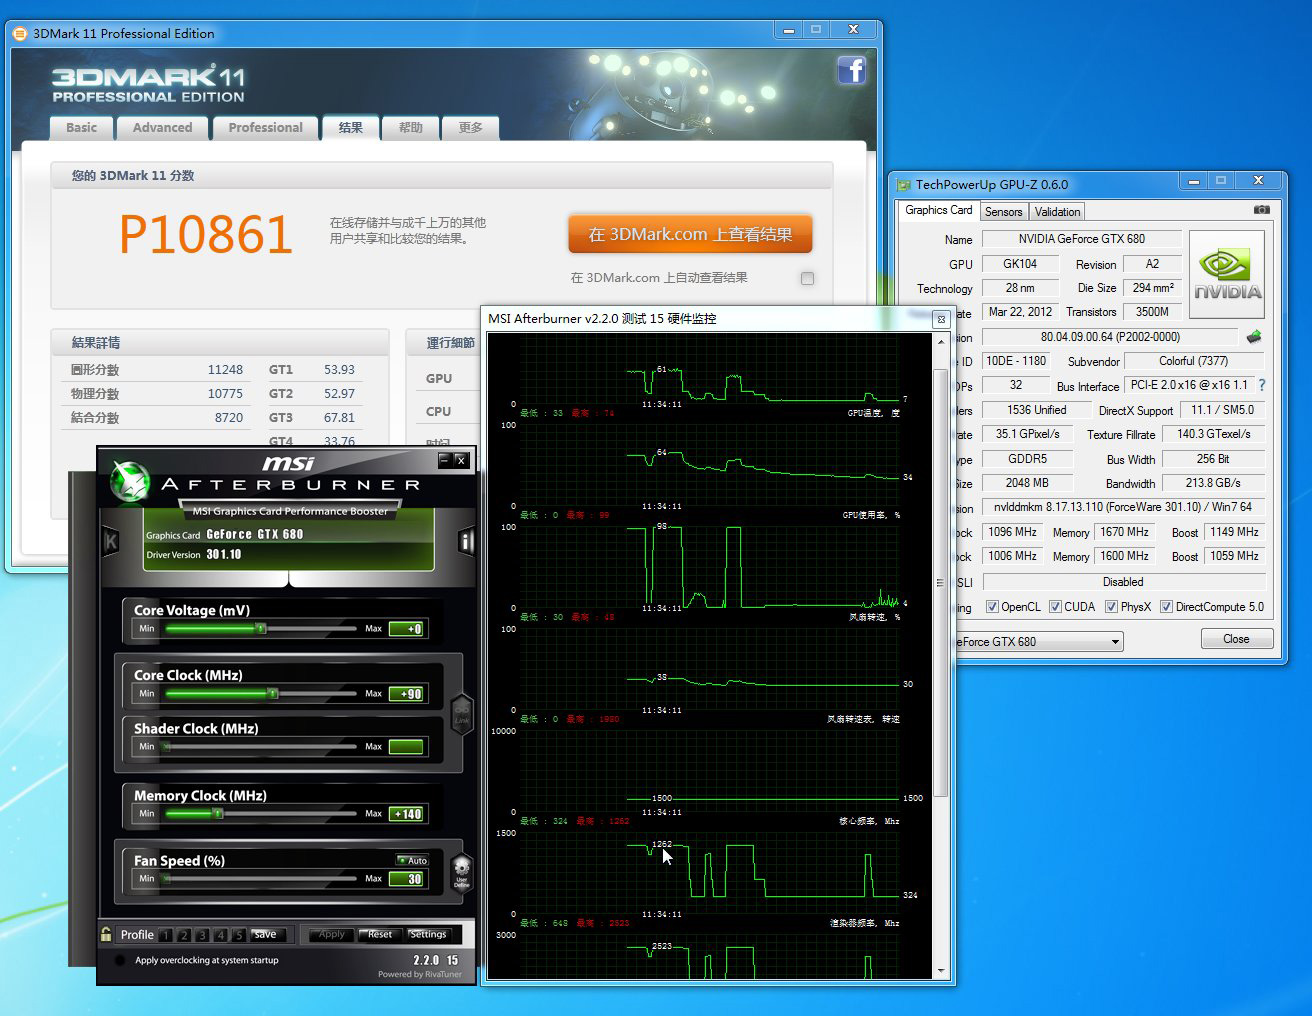Close the hardware monitor graph window

tap(940, 319)
